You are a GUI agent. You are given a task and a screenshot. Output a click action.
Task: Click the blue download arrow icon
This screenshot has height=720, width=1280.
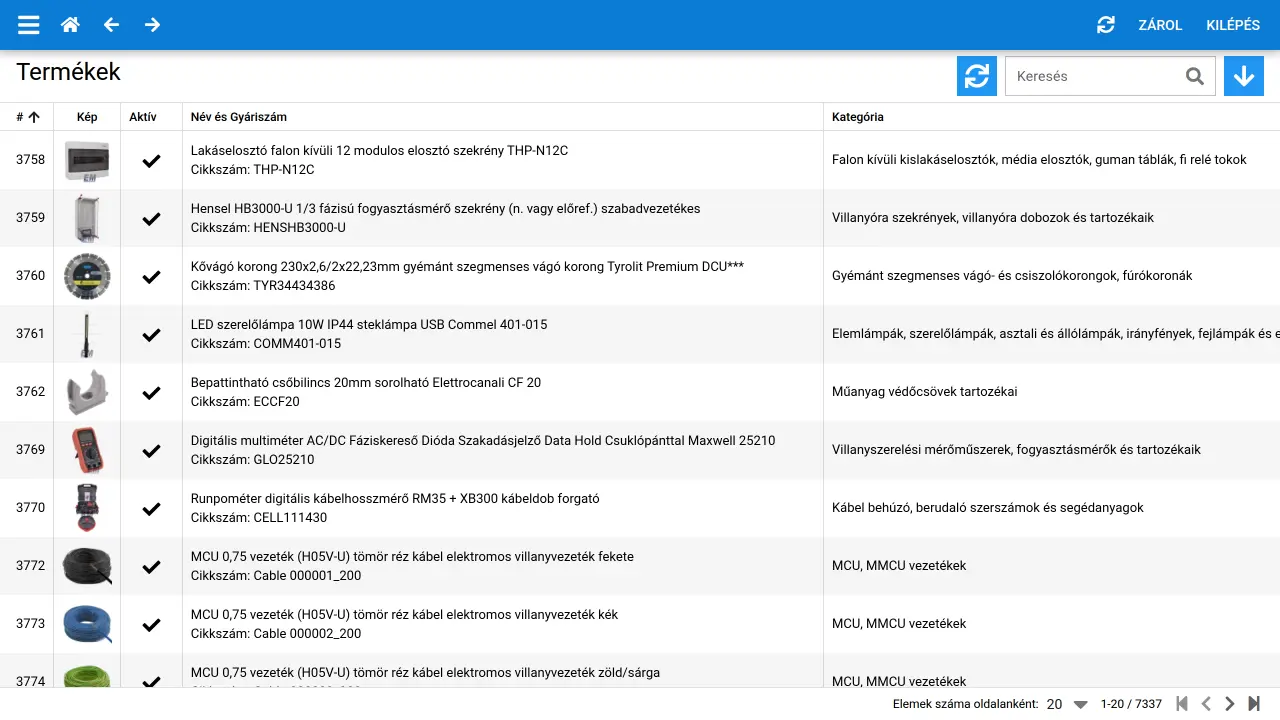(1243, 75)
